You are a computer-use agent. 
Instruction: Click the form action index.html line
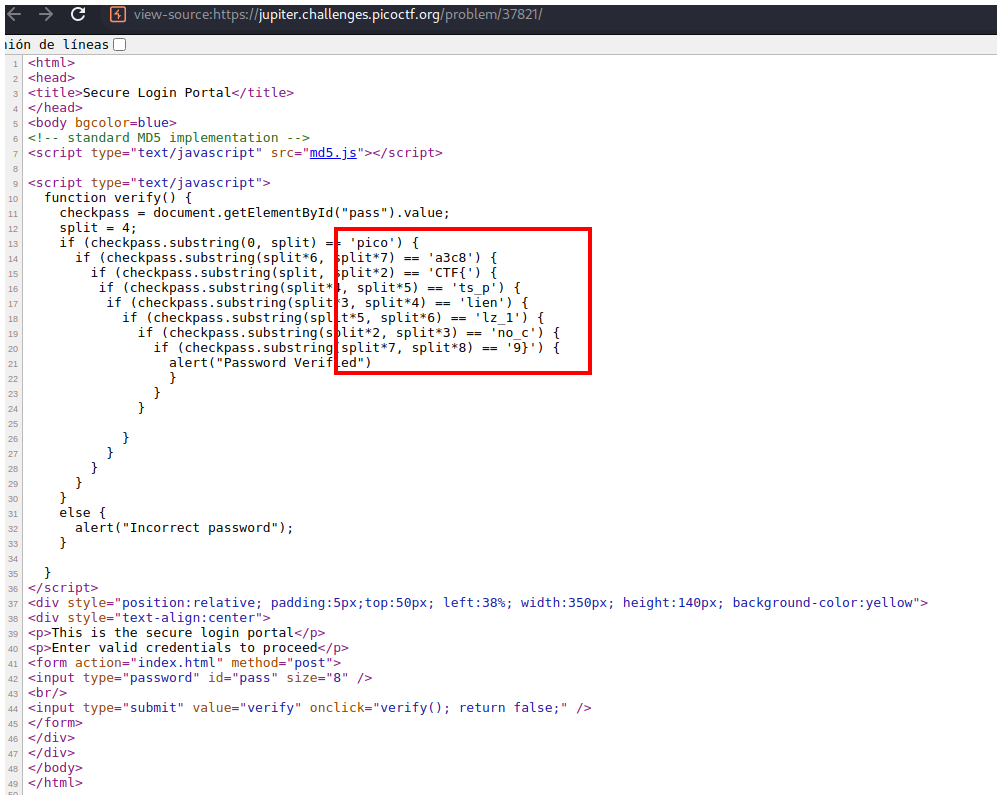coord(185,663)
